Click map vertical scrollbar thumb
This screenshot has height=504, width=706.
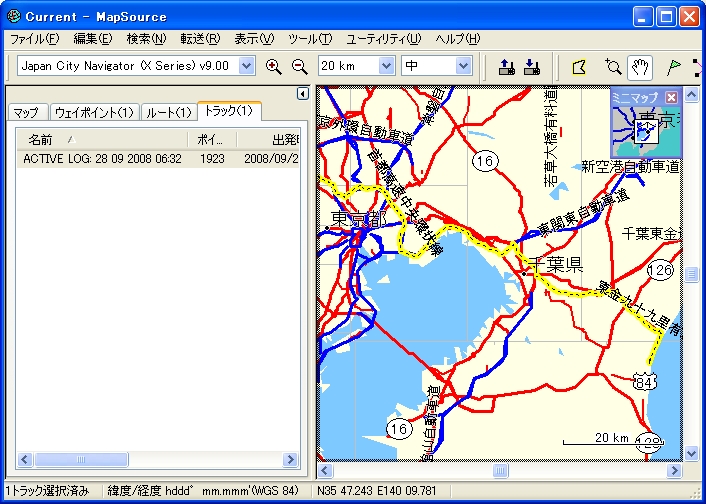click(x=692, y=274)
